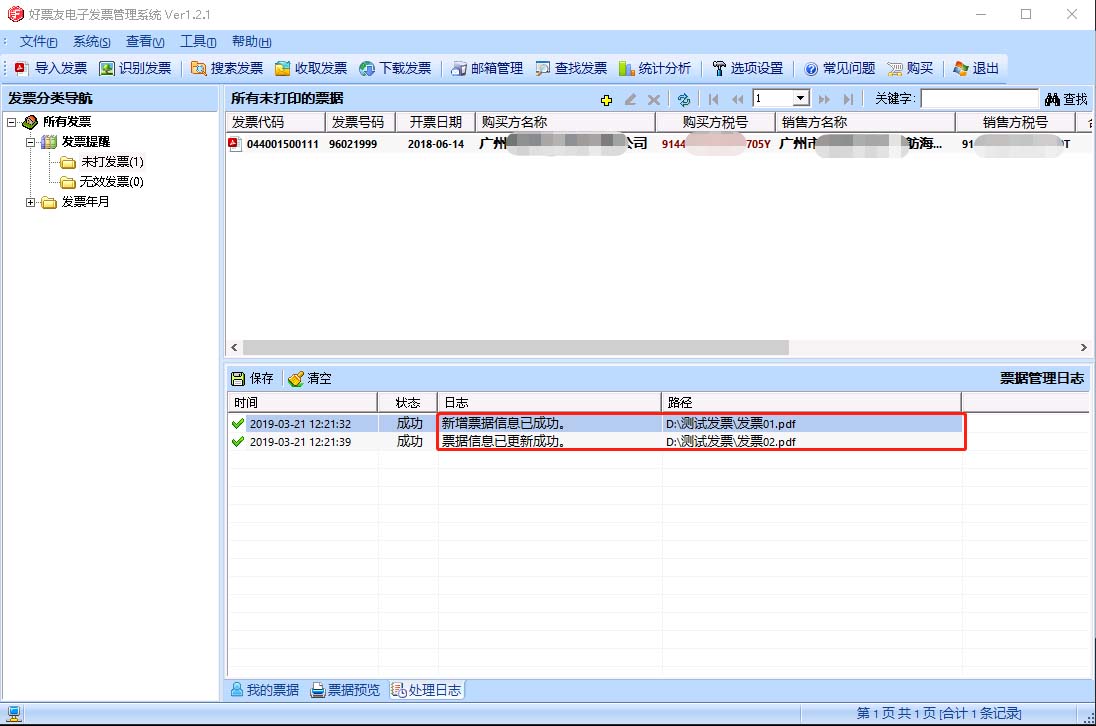Go to next page icon
This screenshot has height=726, width=1096.
tap(824, 99)
